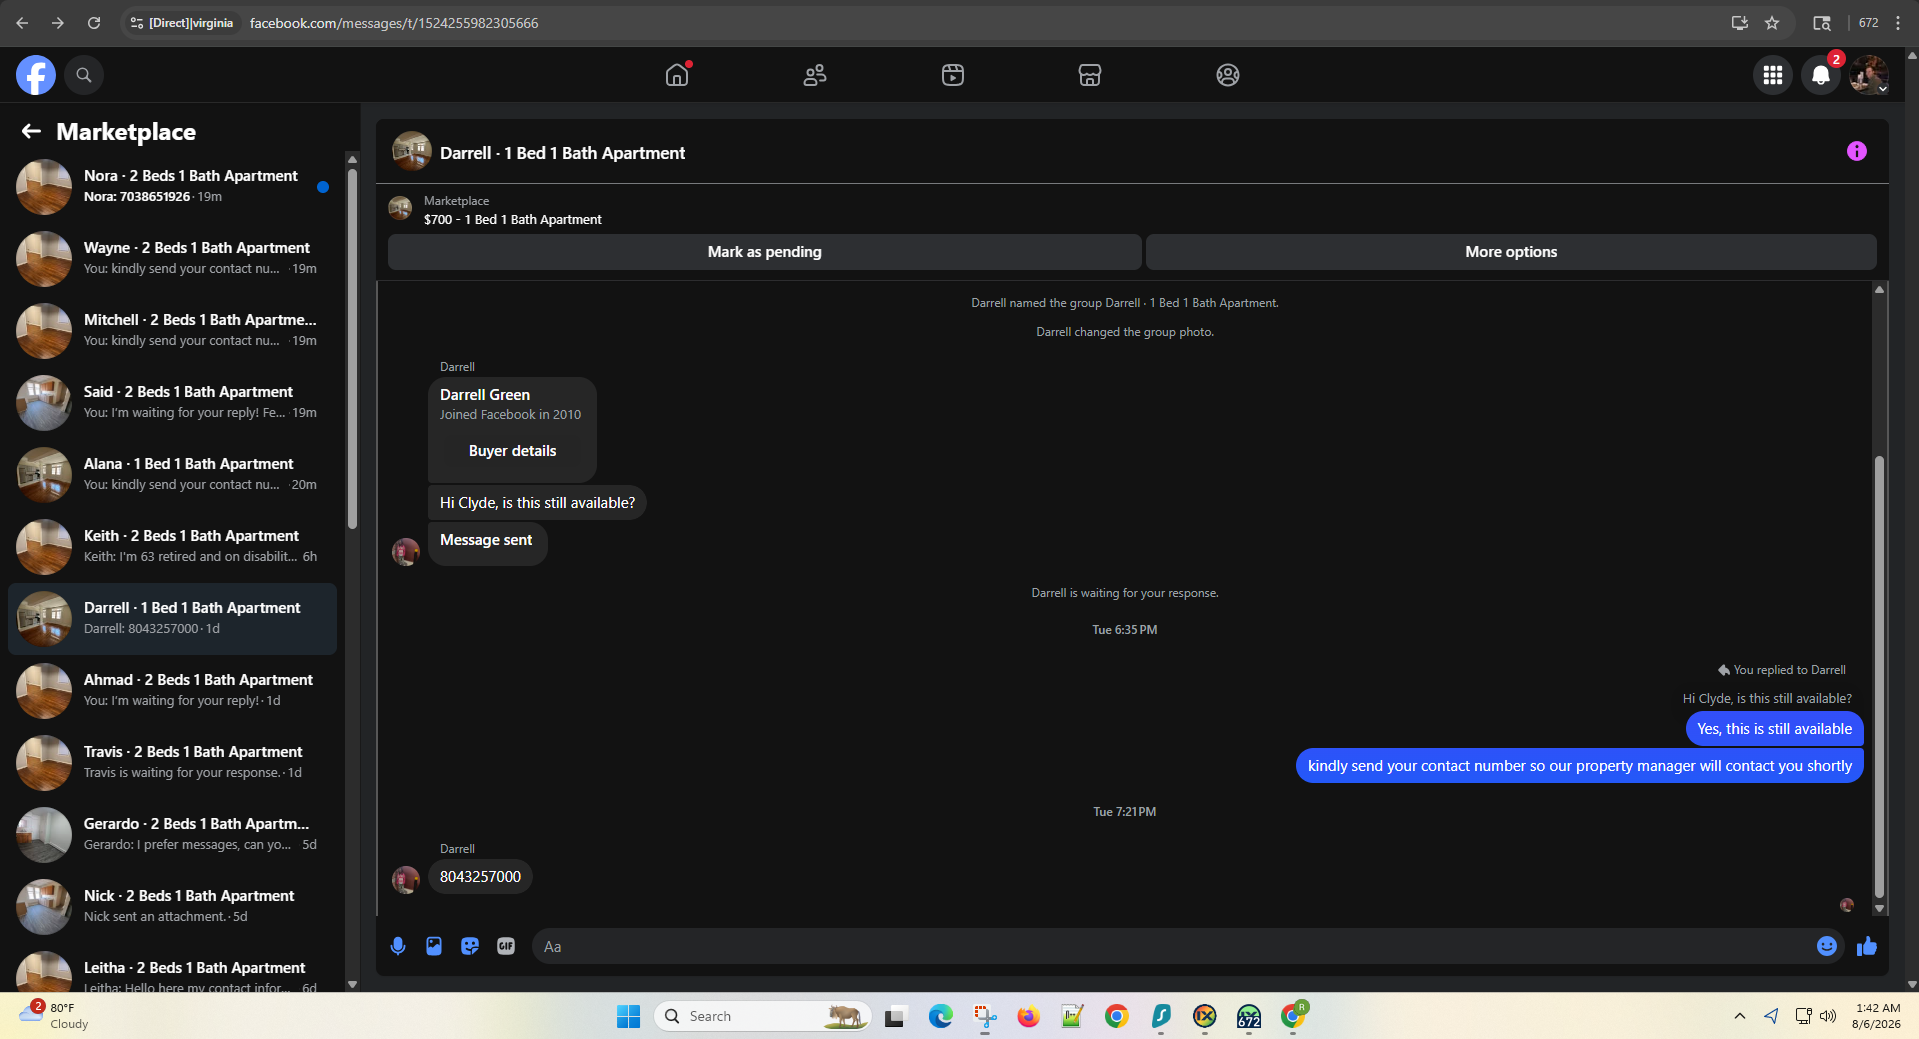Open the Groups icon in top navigation
The image size is (1919, 1039).
(1228, 75)
